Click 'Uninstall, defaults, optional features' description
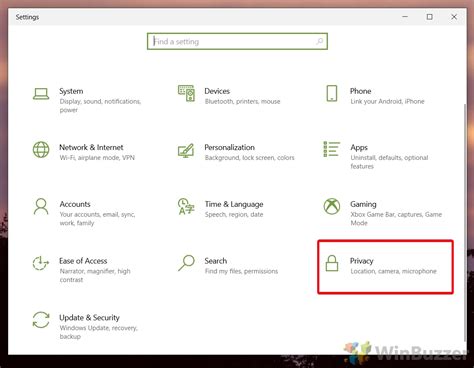This screenshot has height=368, width=474. click(389, 162)
